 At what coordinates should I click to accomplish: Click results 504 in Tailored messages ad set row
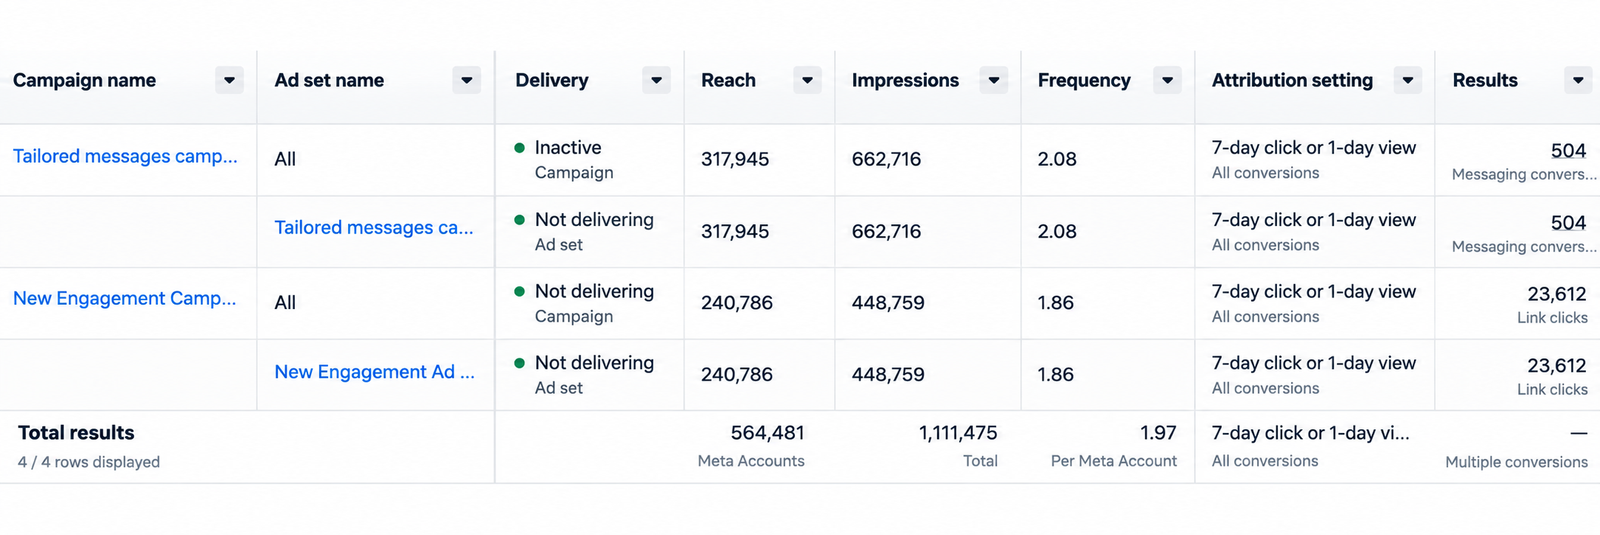coord(1568,223)
